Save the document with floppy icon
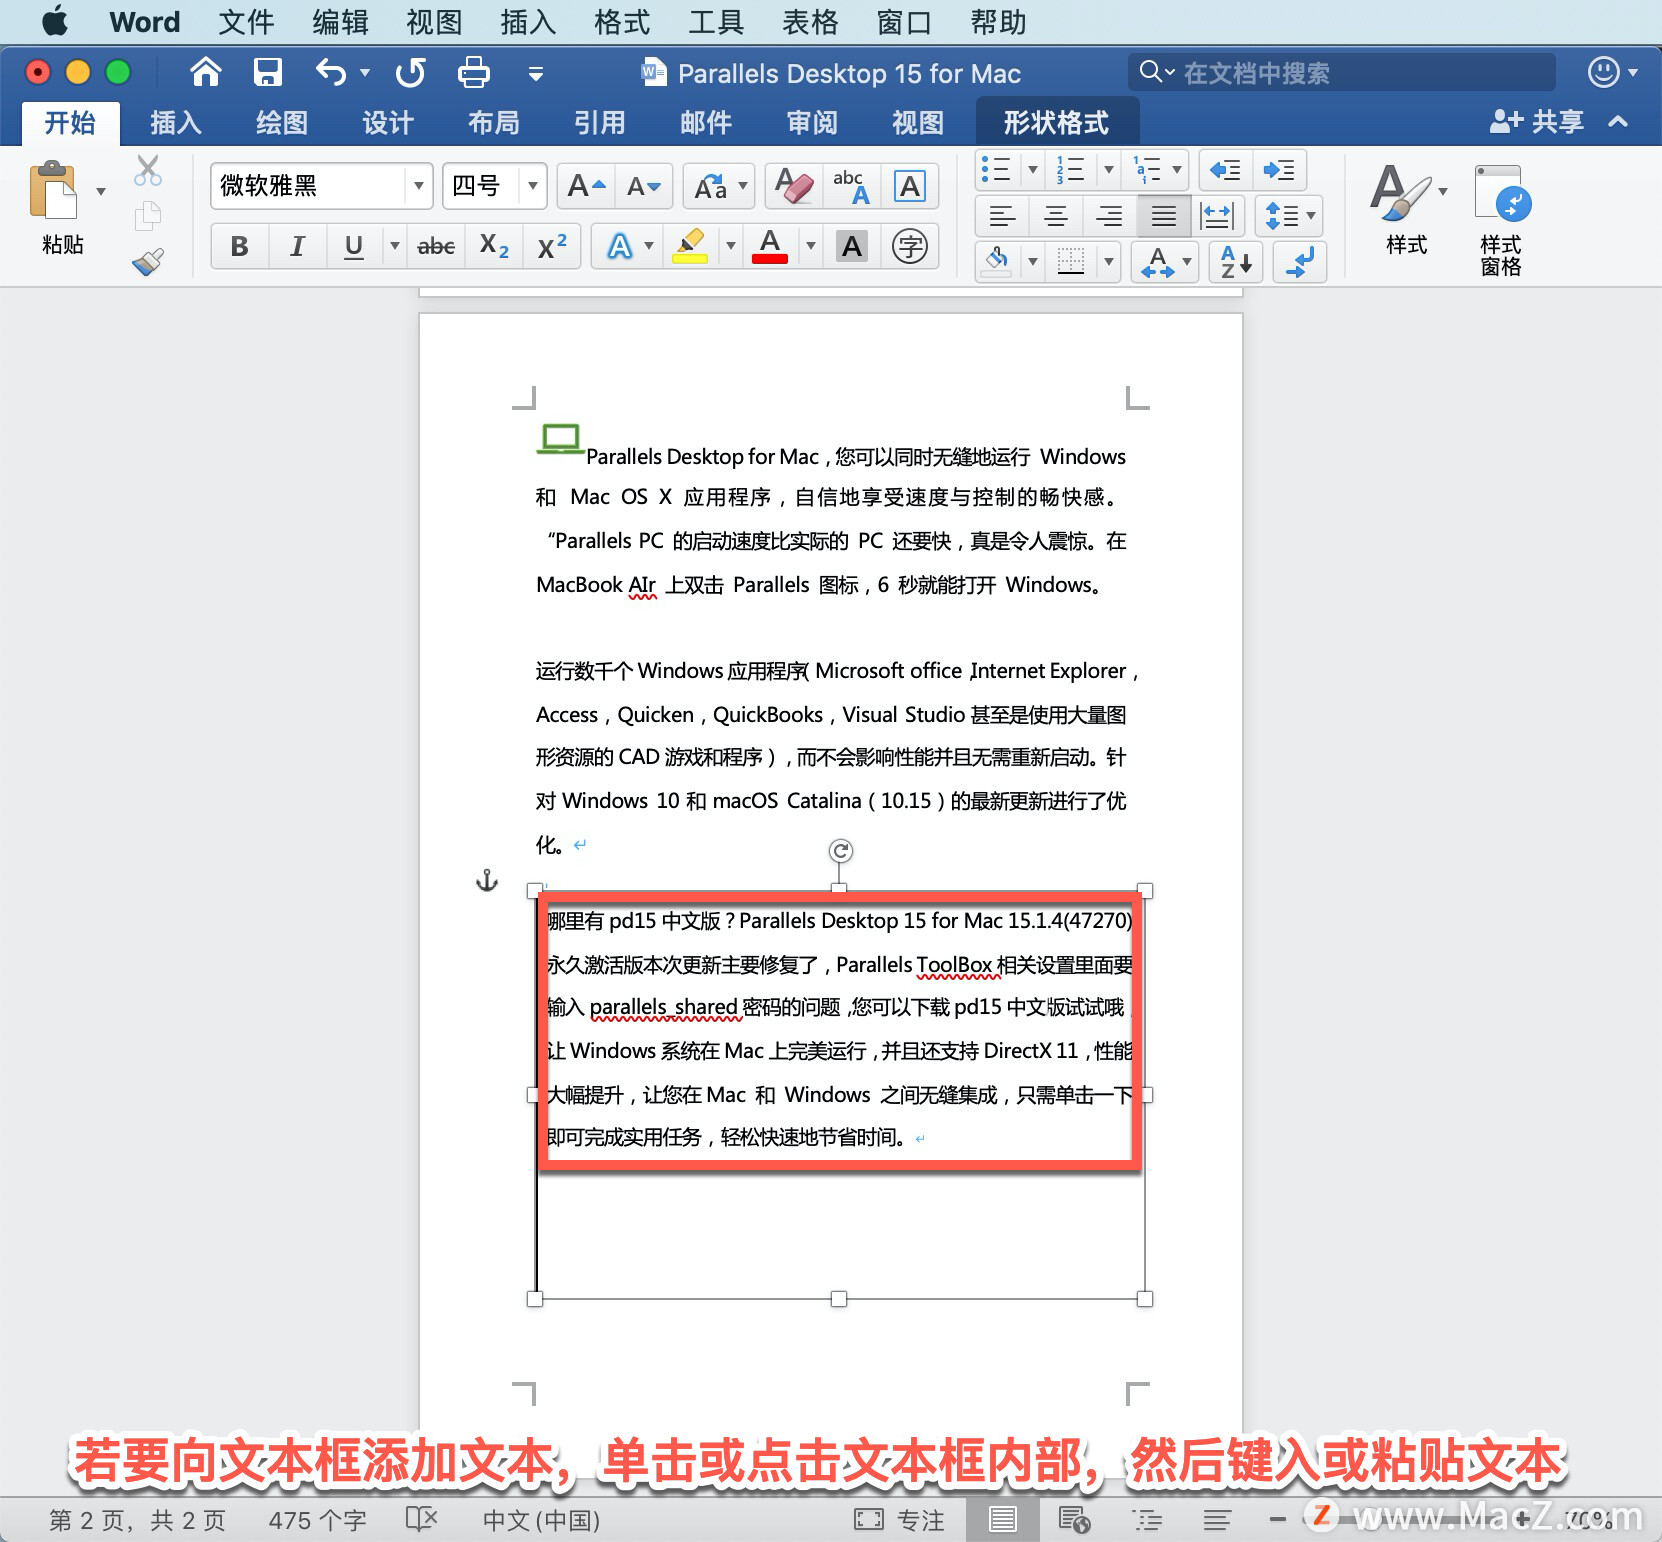 coord(267,72)
